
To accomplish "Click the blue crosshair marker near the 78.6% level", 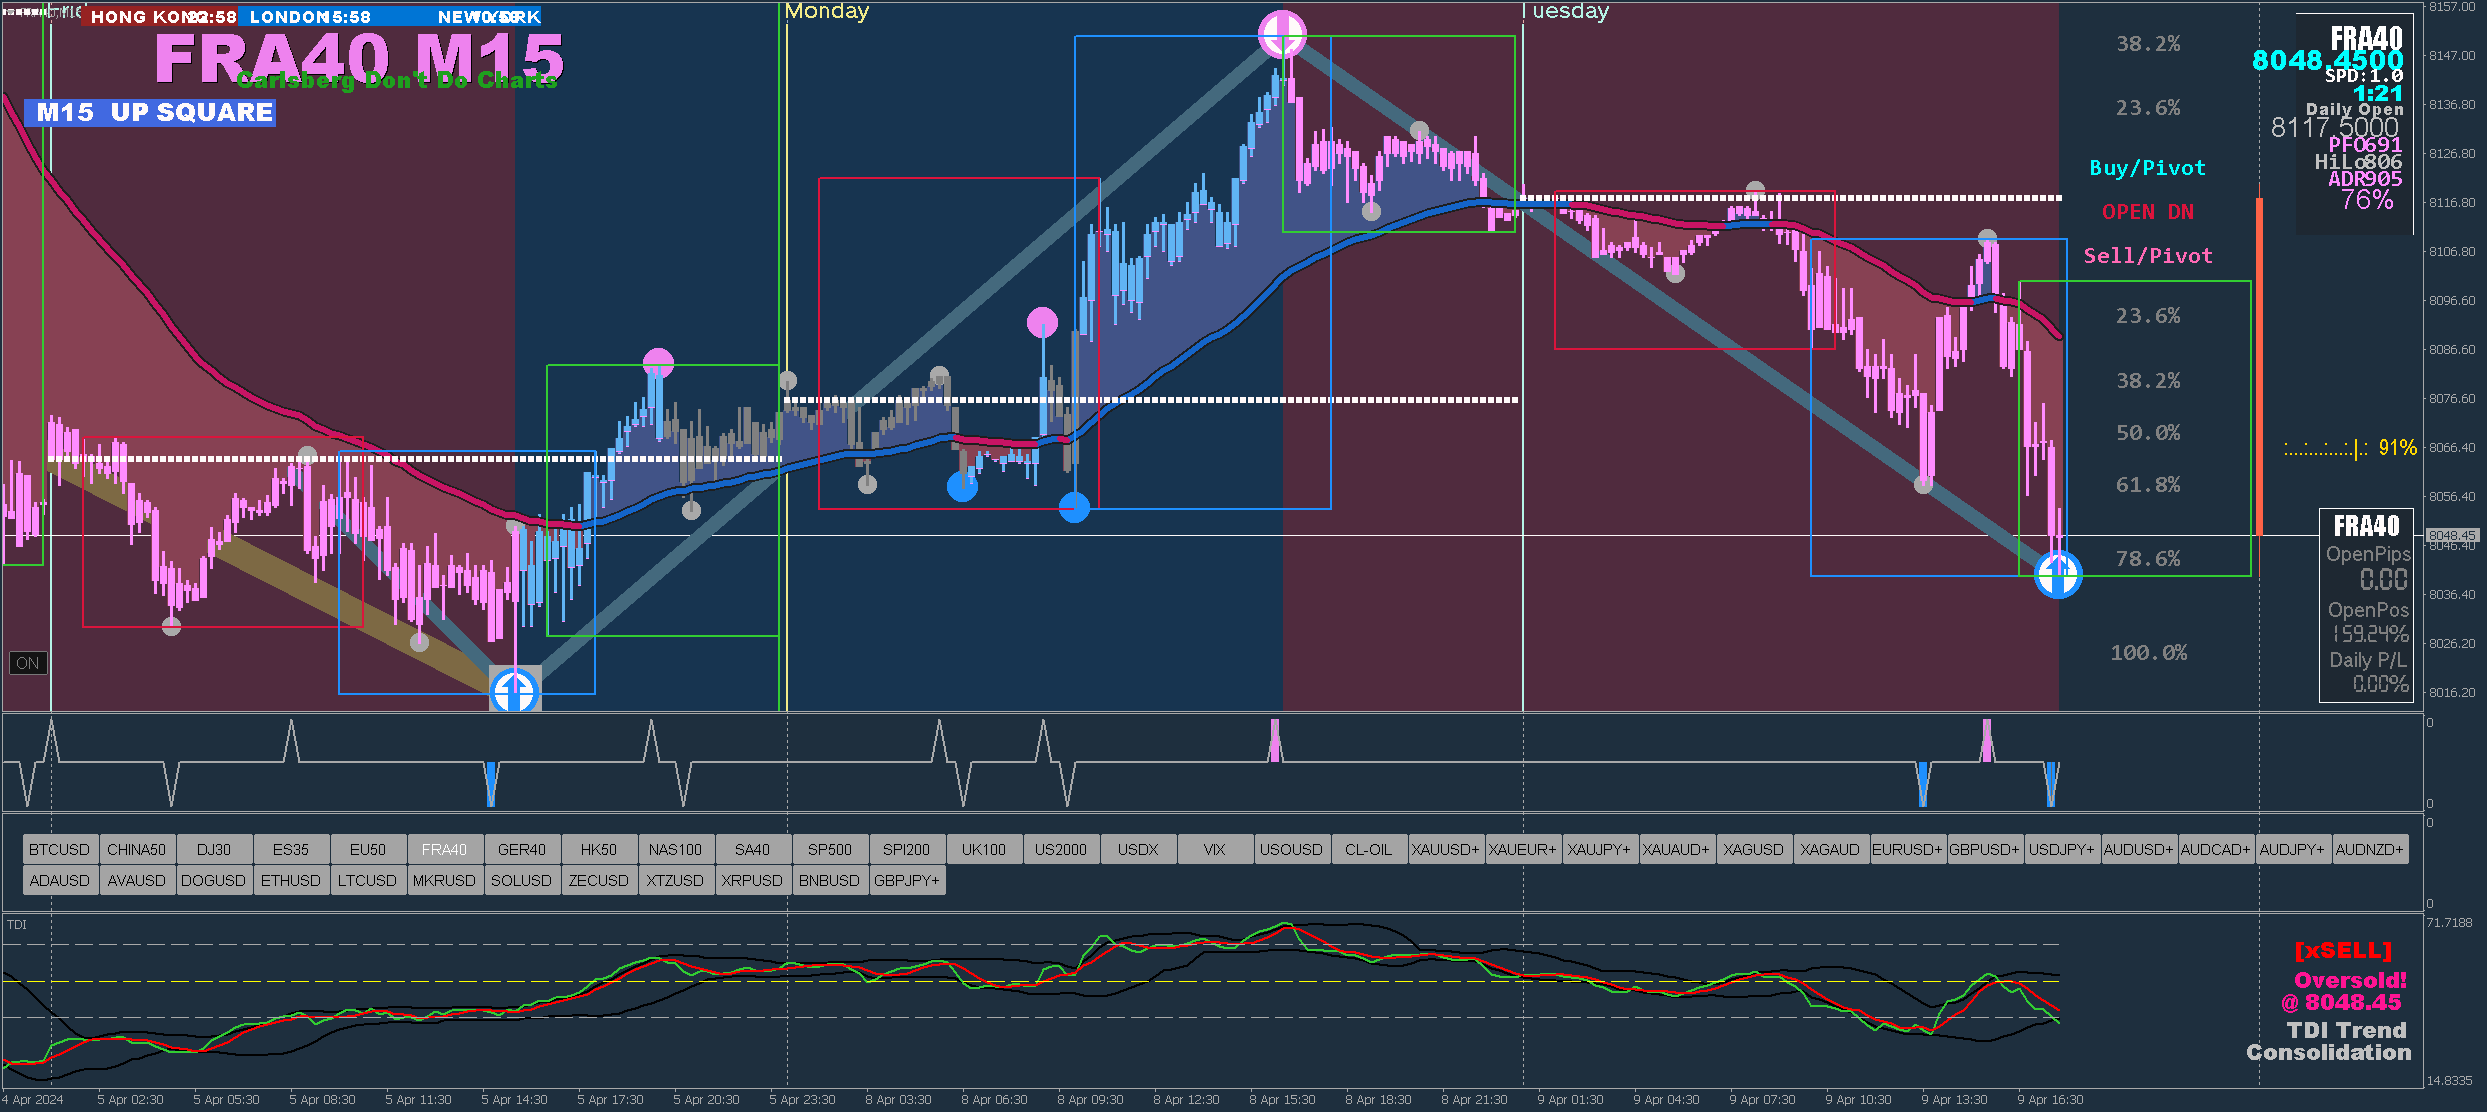I will click(2058, 574).
